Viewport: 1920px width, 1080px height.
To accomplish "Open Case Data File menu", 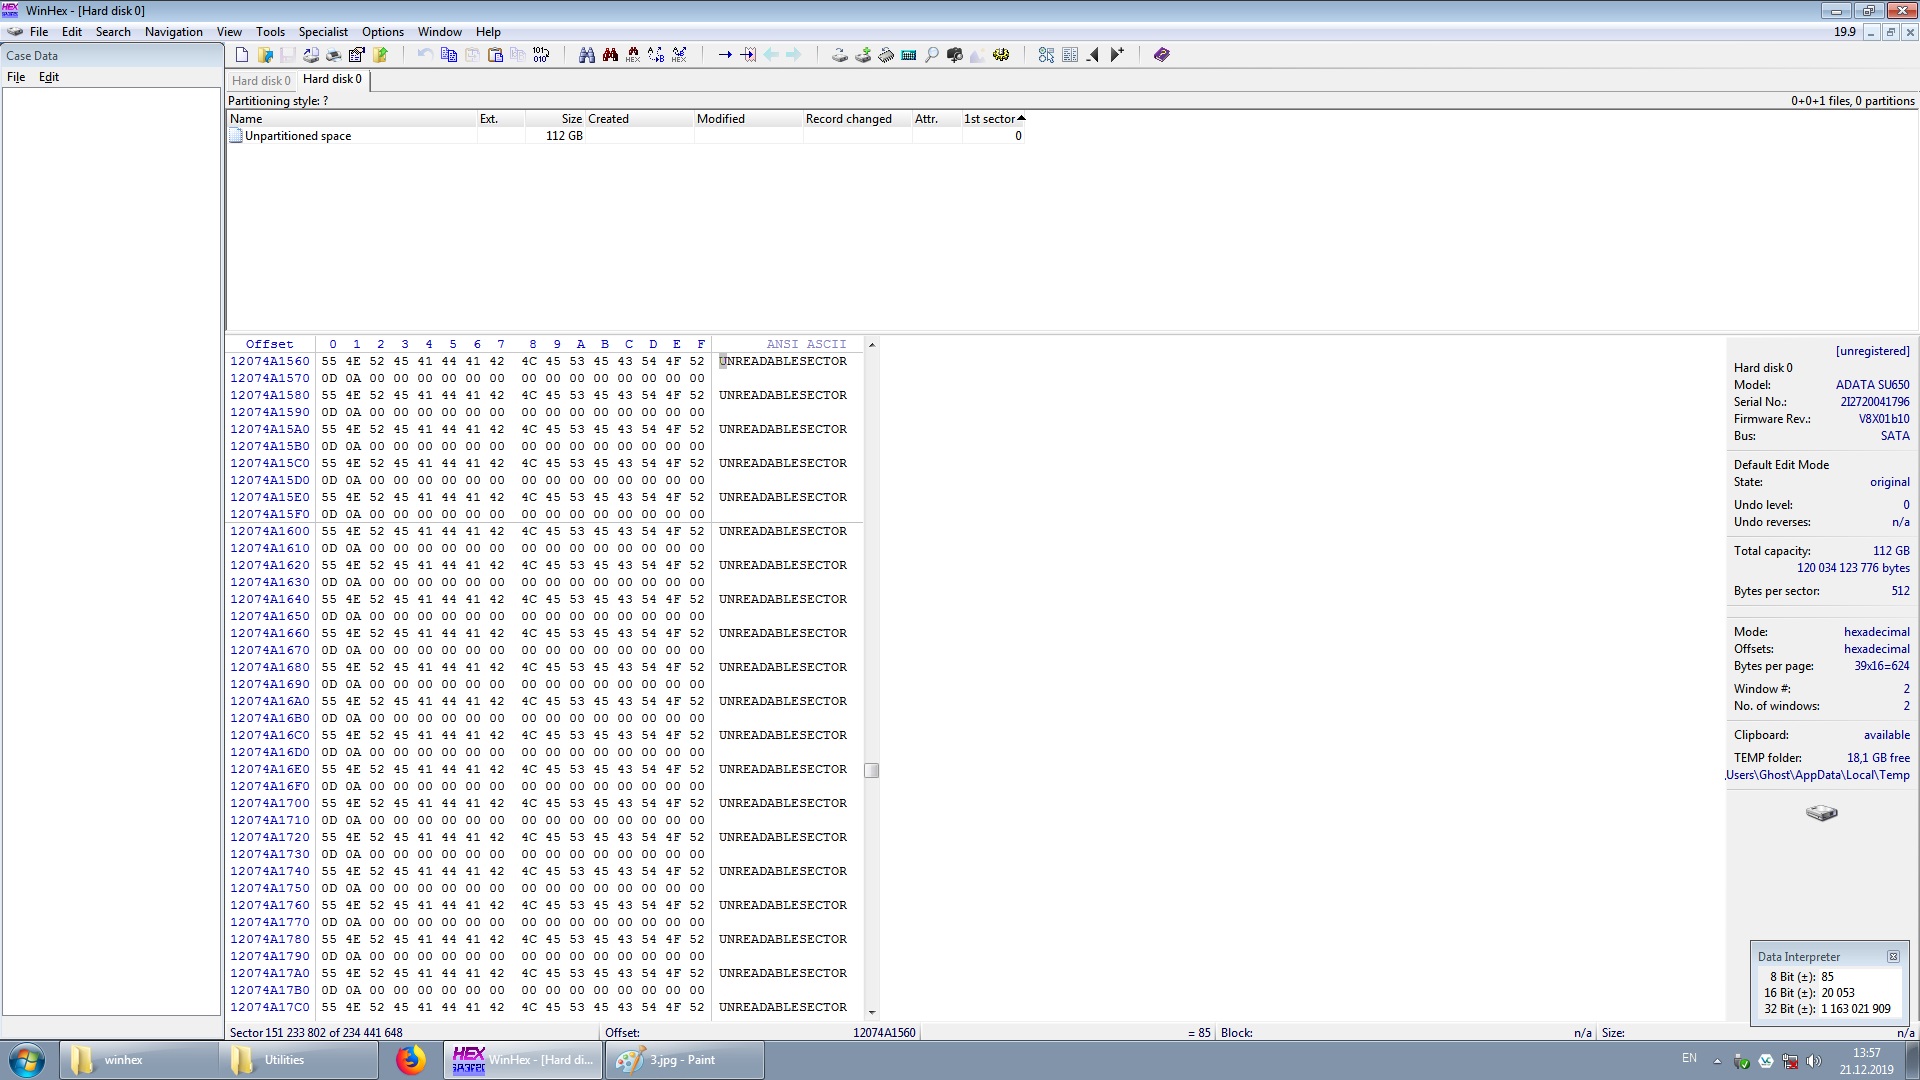I will coord(16,77).
